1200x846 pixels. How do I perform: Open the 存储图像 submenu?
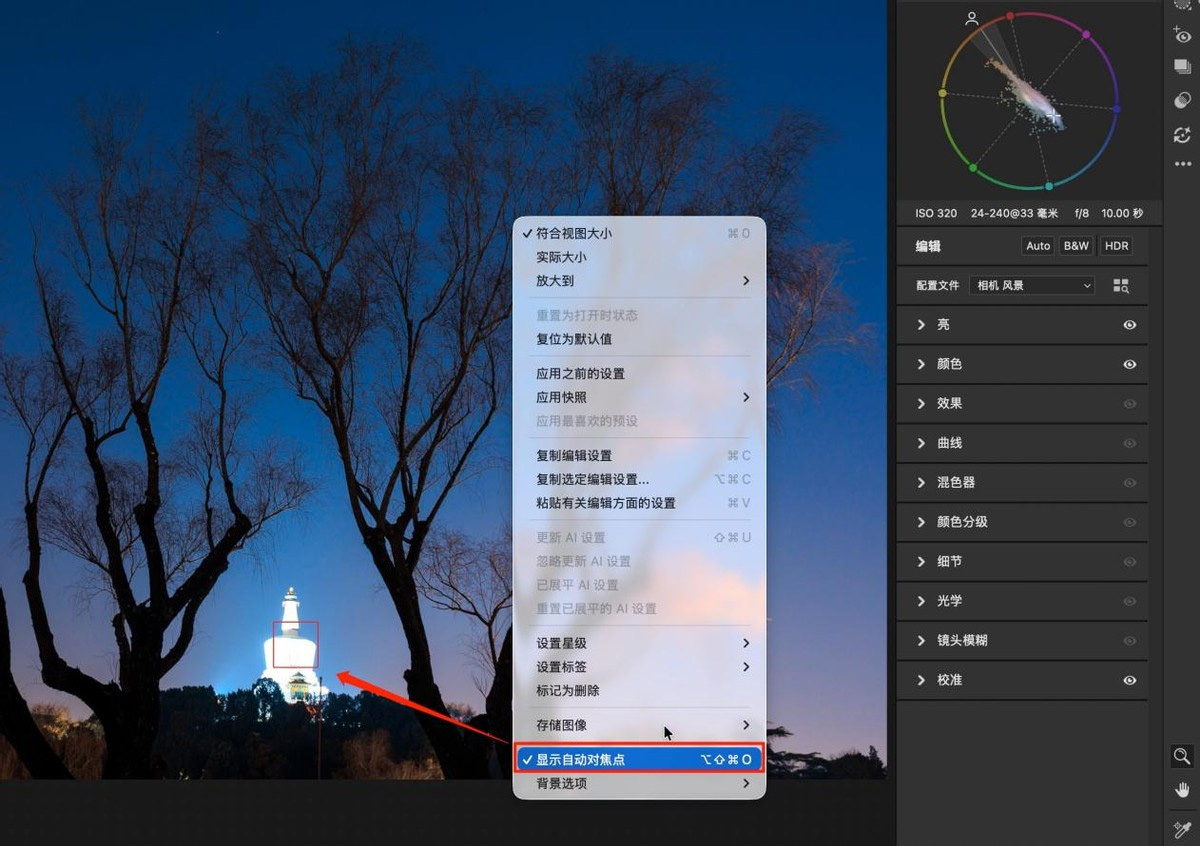pos(639,725)
